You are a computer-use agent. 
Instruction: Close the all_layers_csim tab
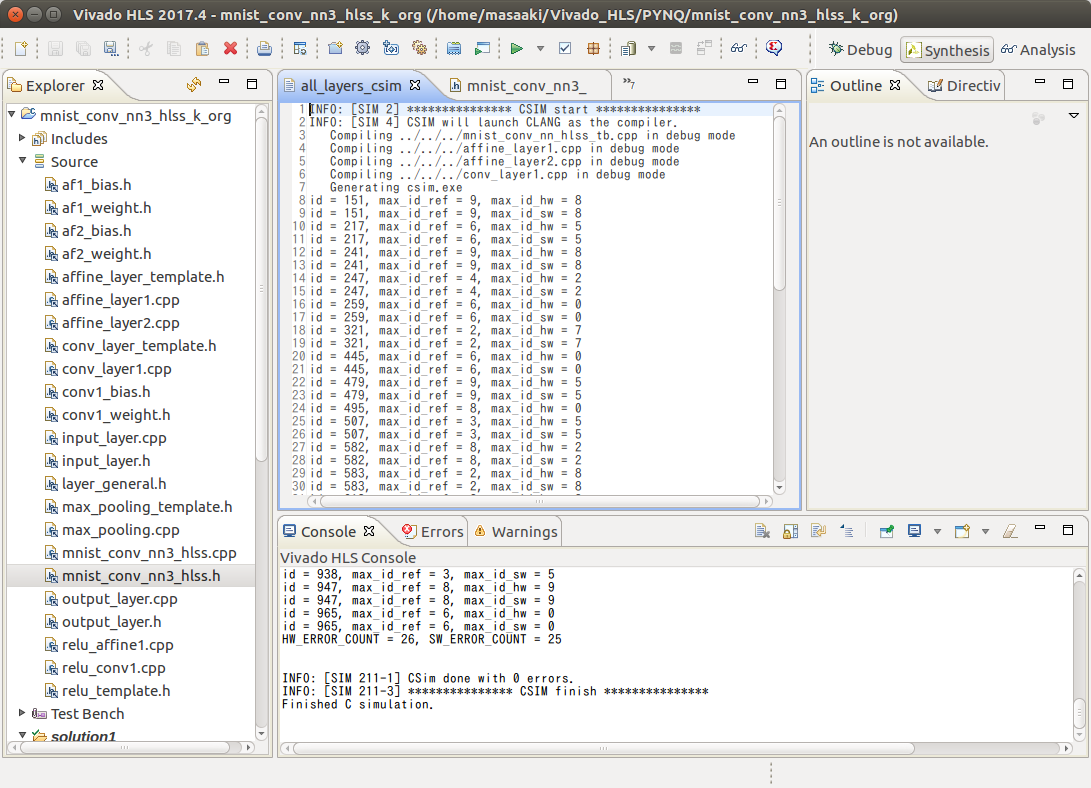415,85
